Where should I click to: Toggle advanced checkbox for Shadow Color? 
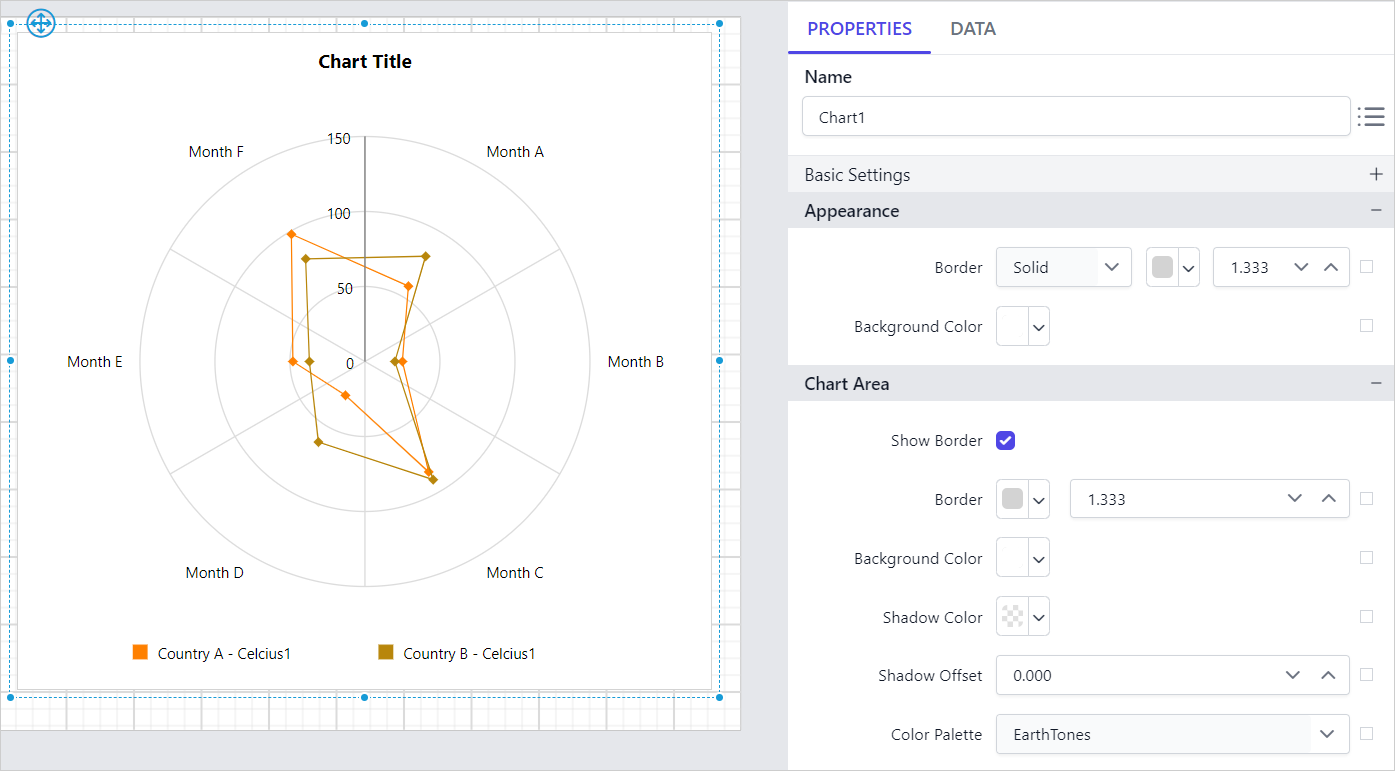pos(1366,616)
